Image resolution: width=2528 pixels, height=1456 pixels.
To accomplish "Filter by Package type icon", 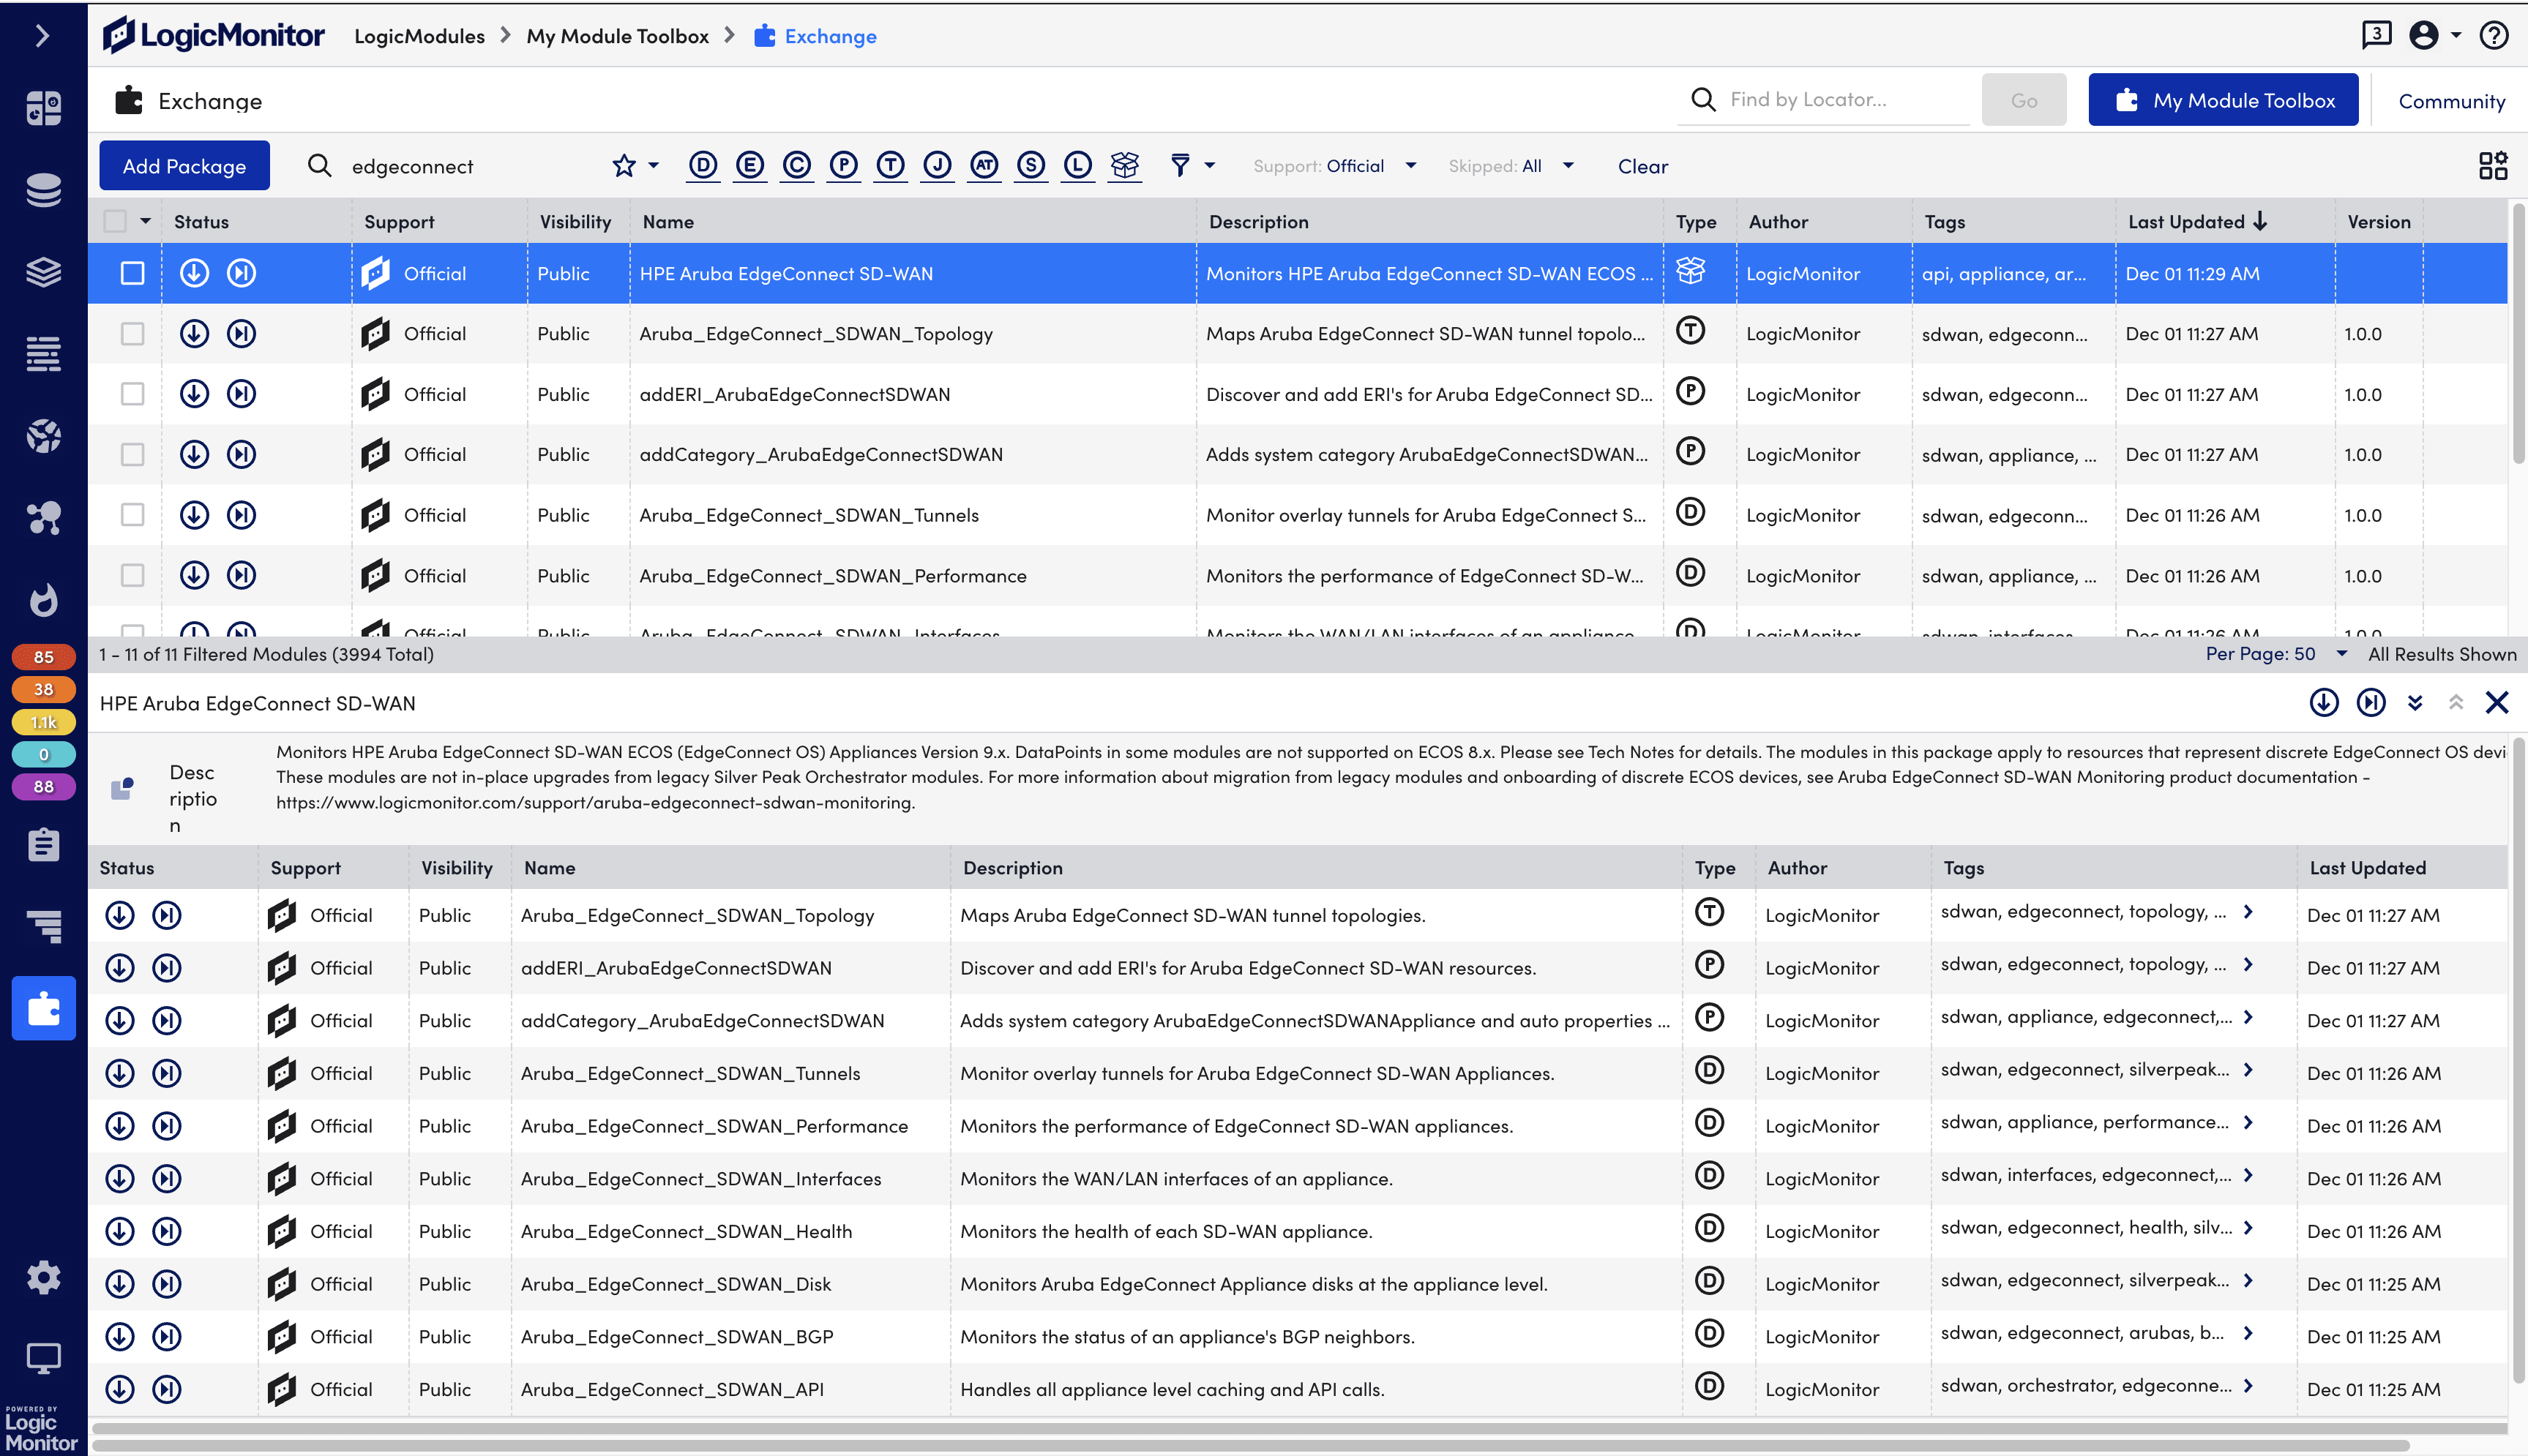I will 1125,165.
